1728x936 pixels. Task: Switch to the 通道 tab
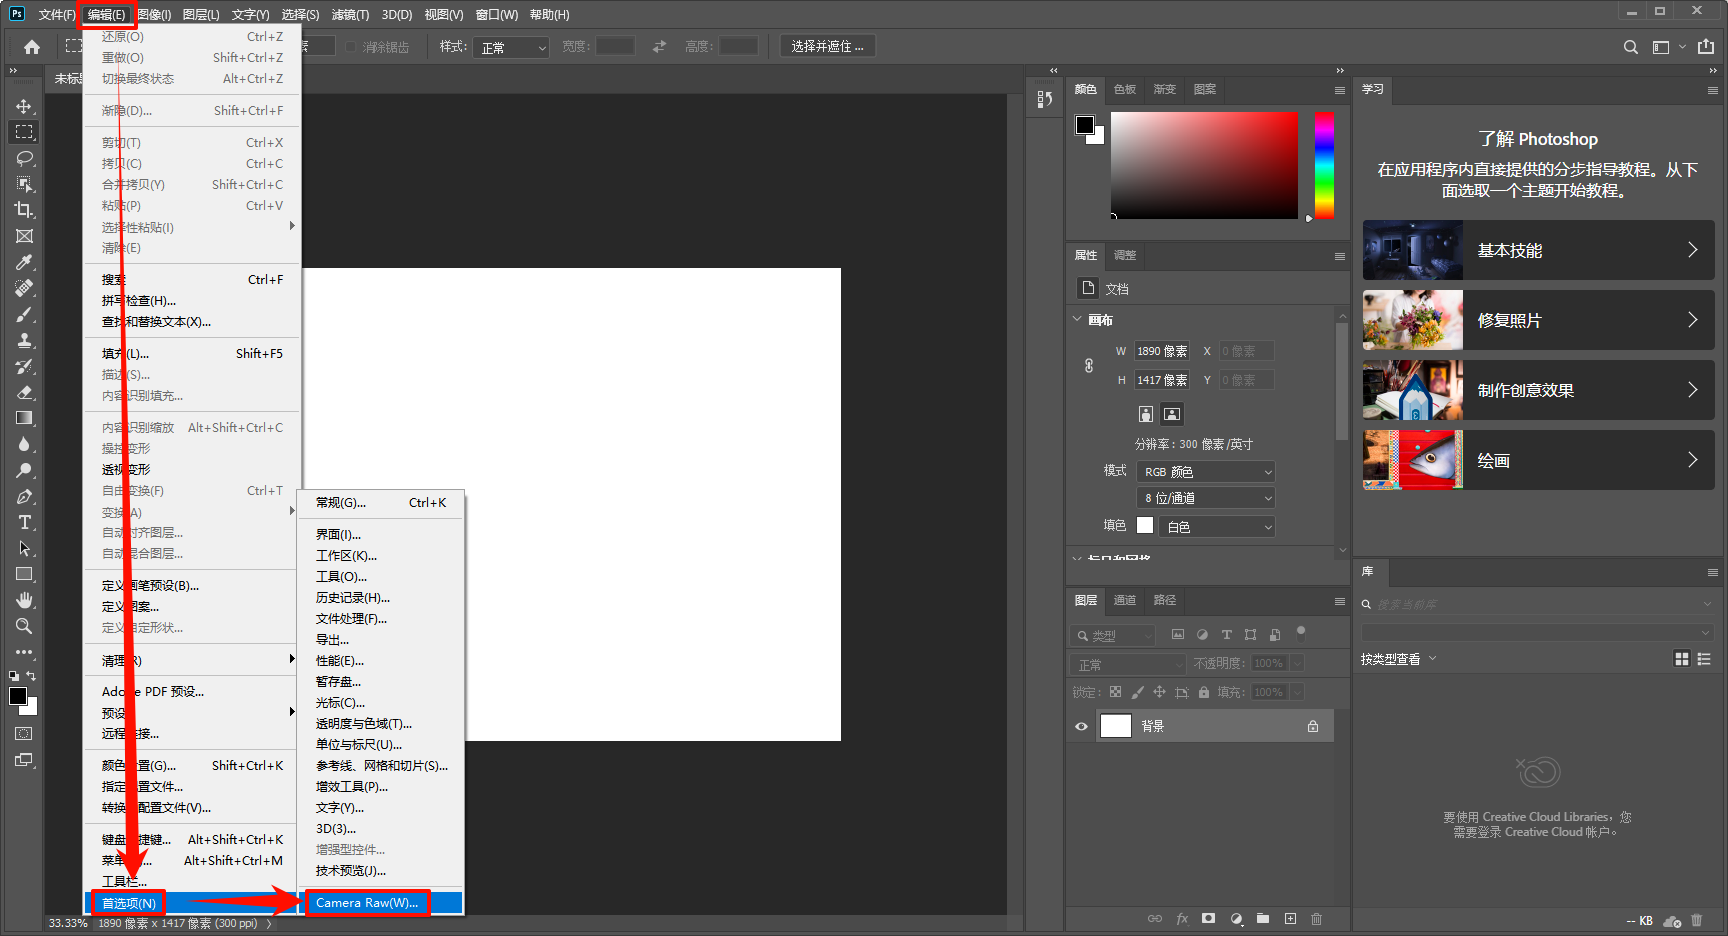tap(1125, 600)
